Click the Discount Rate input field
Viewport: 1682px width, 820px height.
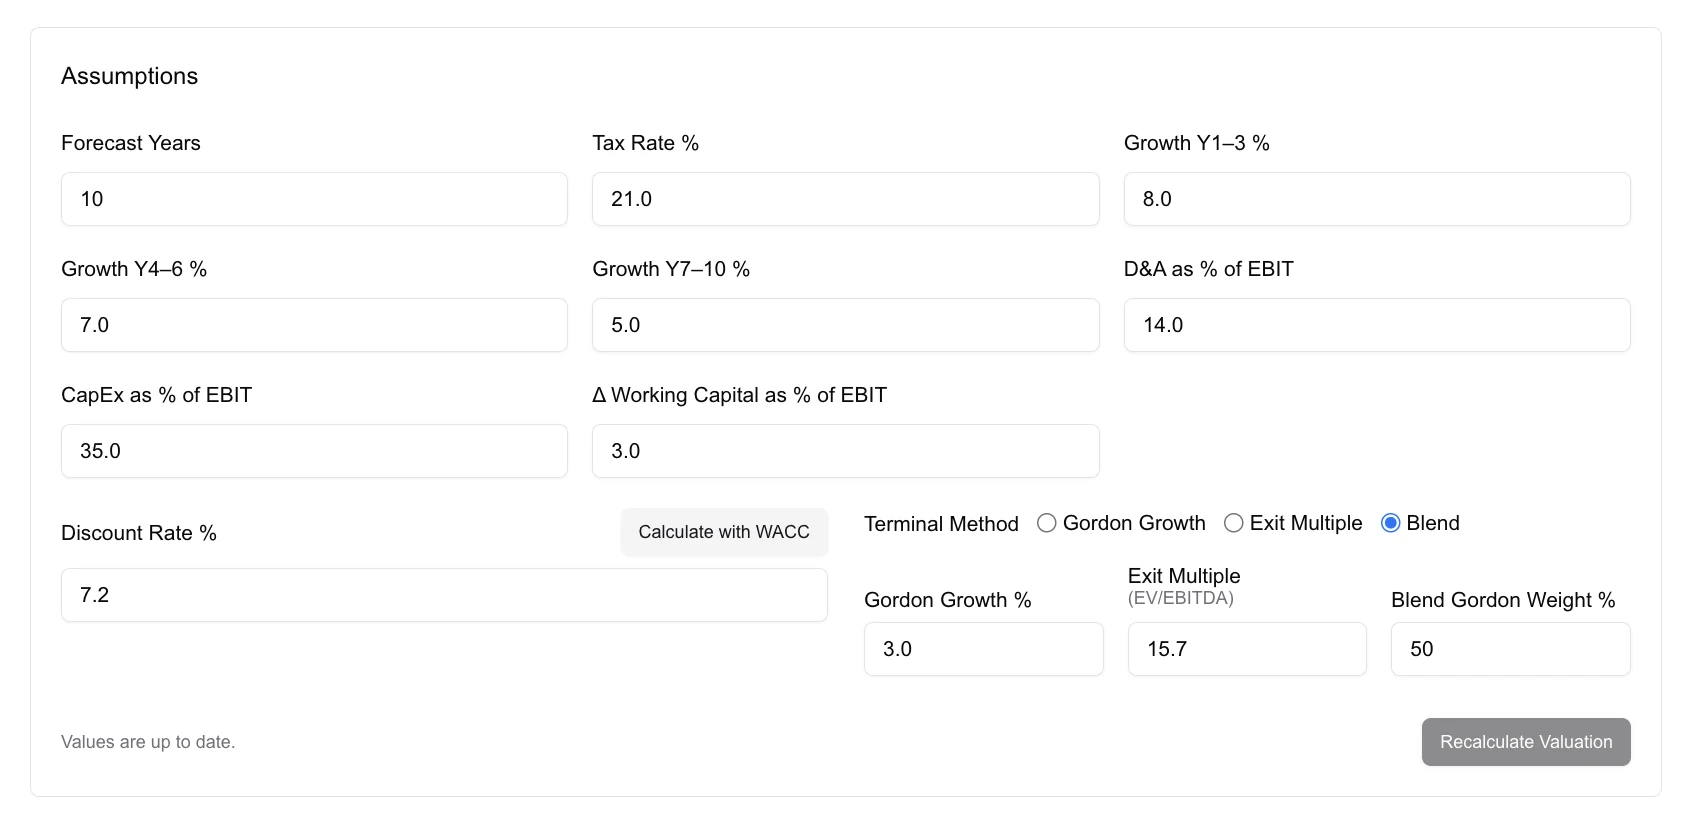444,595
